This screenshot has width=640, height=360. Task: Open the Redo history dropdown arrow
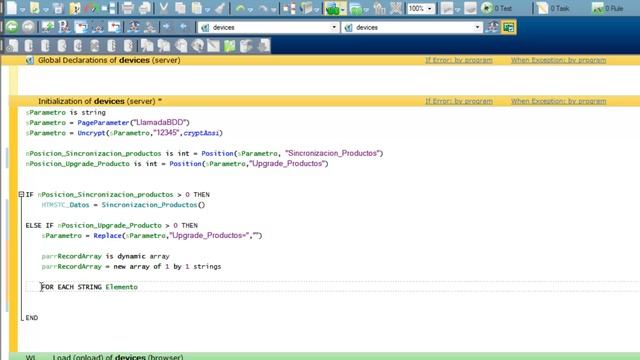273,9
